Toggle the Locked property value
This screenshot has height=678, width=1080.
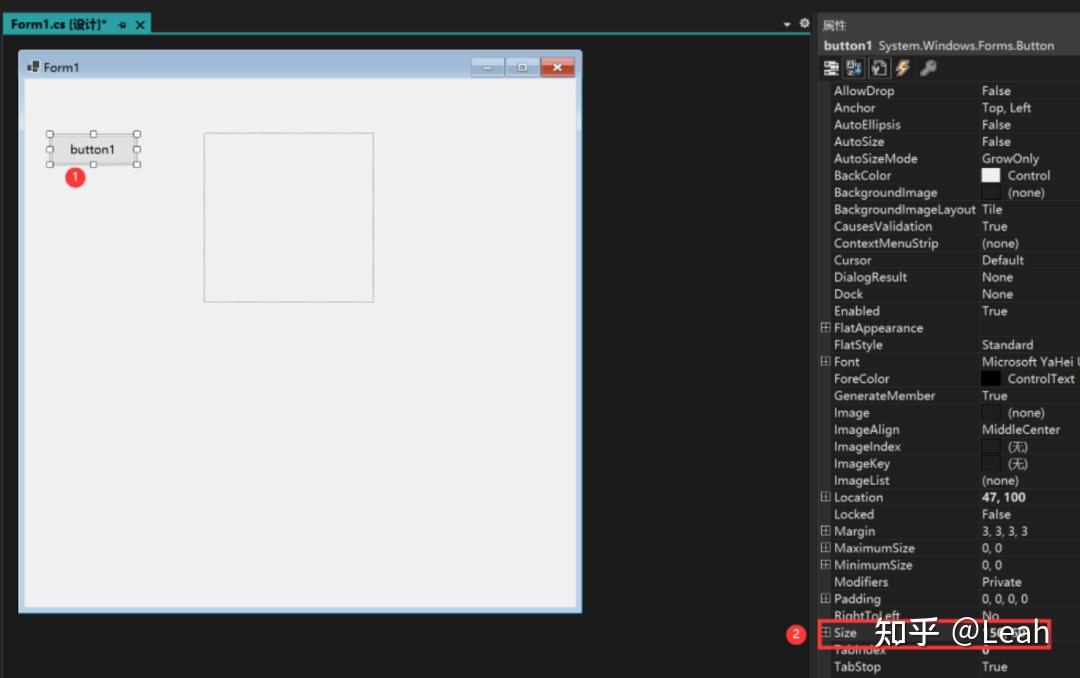pyautogui.click(x=1000, y=514)
